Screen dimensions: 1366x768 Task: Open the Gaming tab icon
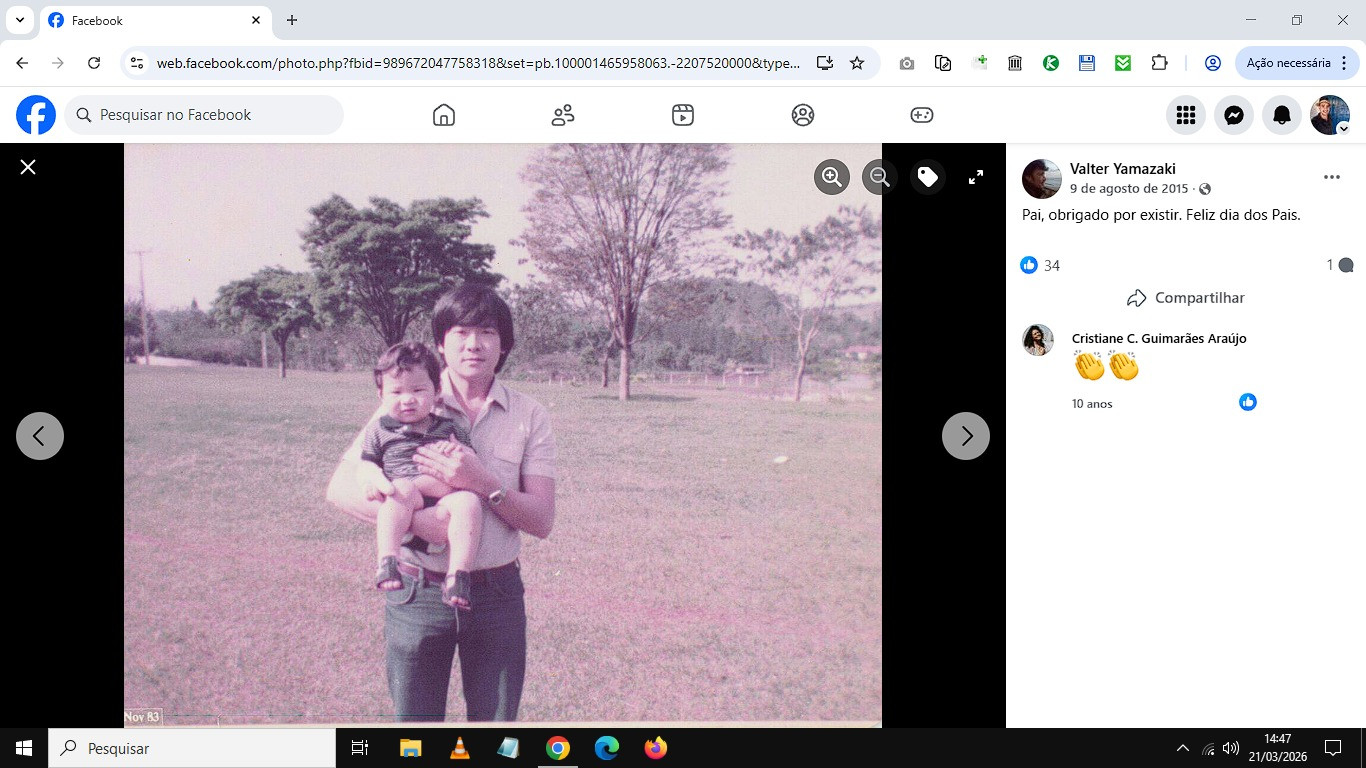[922, 115]
